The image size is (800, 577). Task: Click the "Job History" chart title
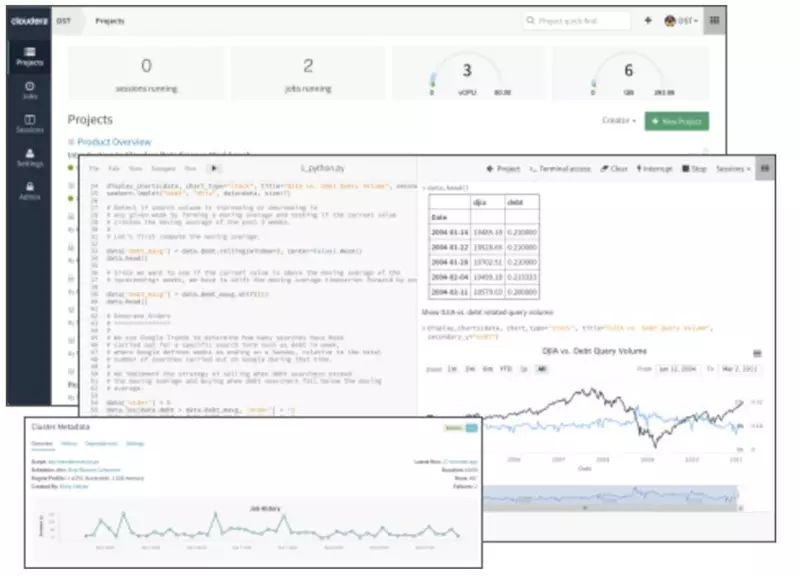265,509
